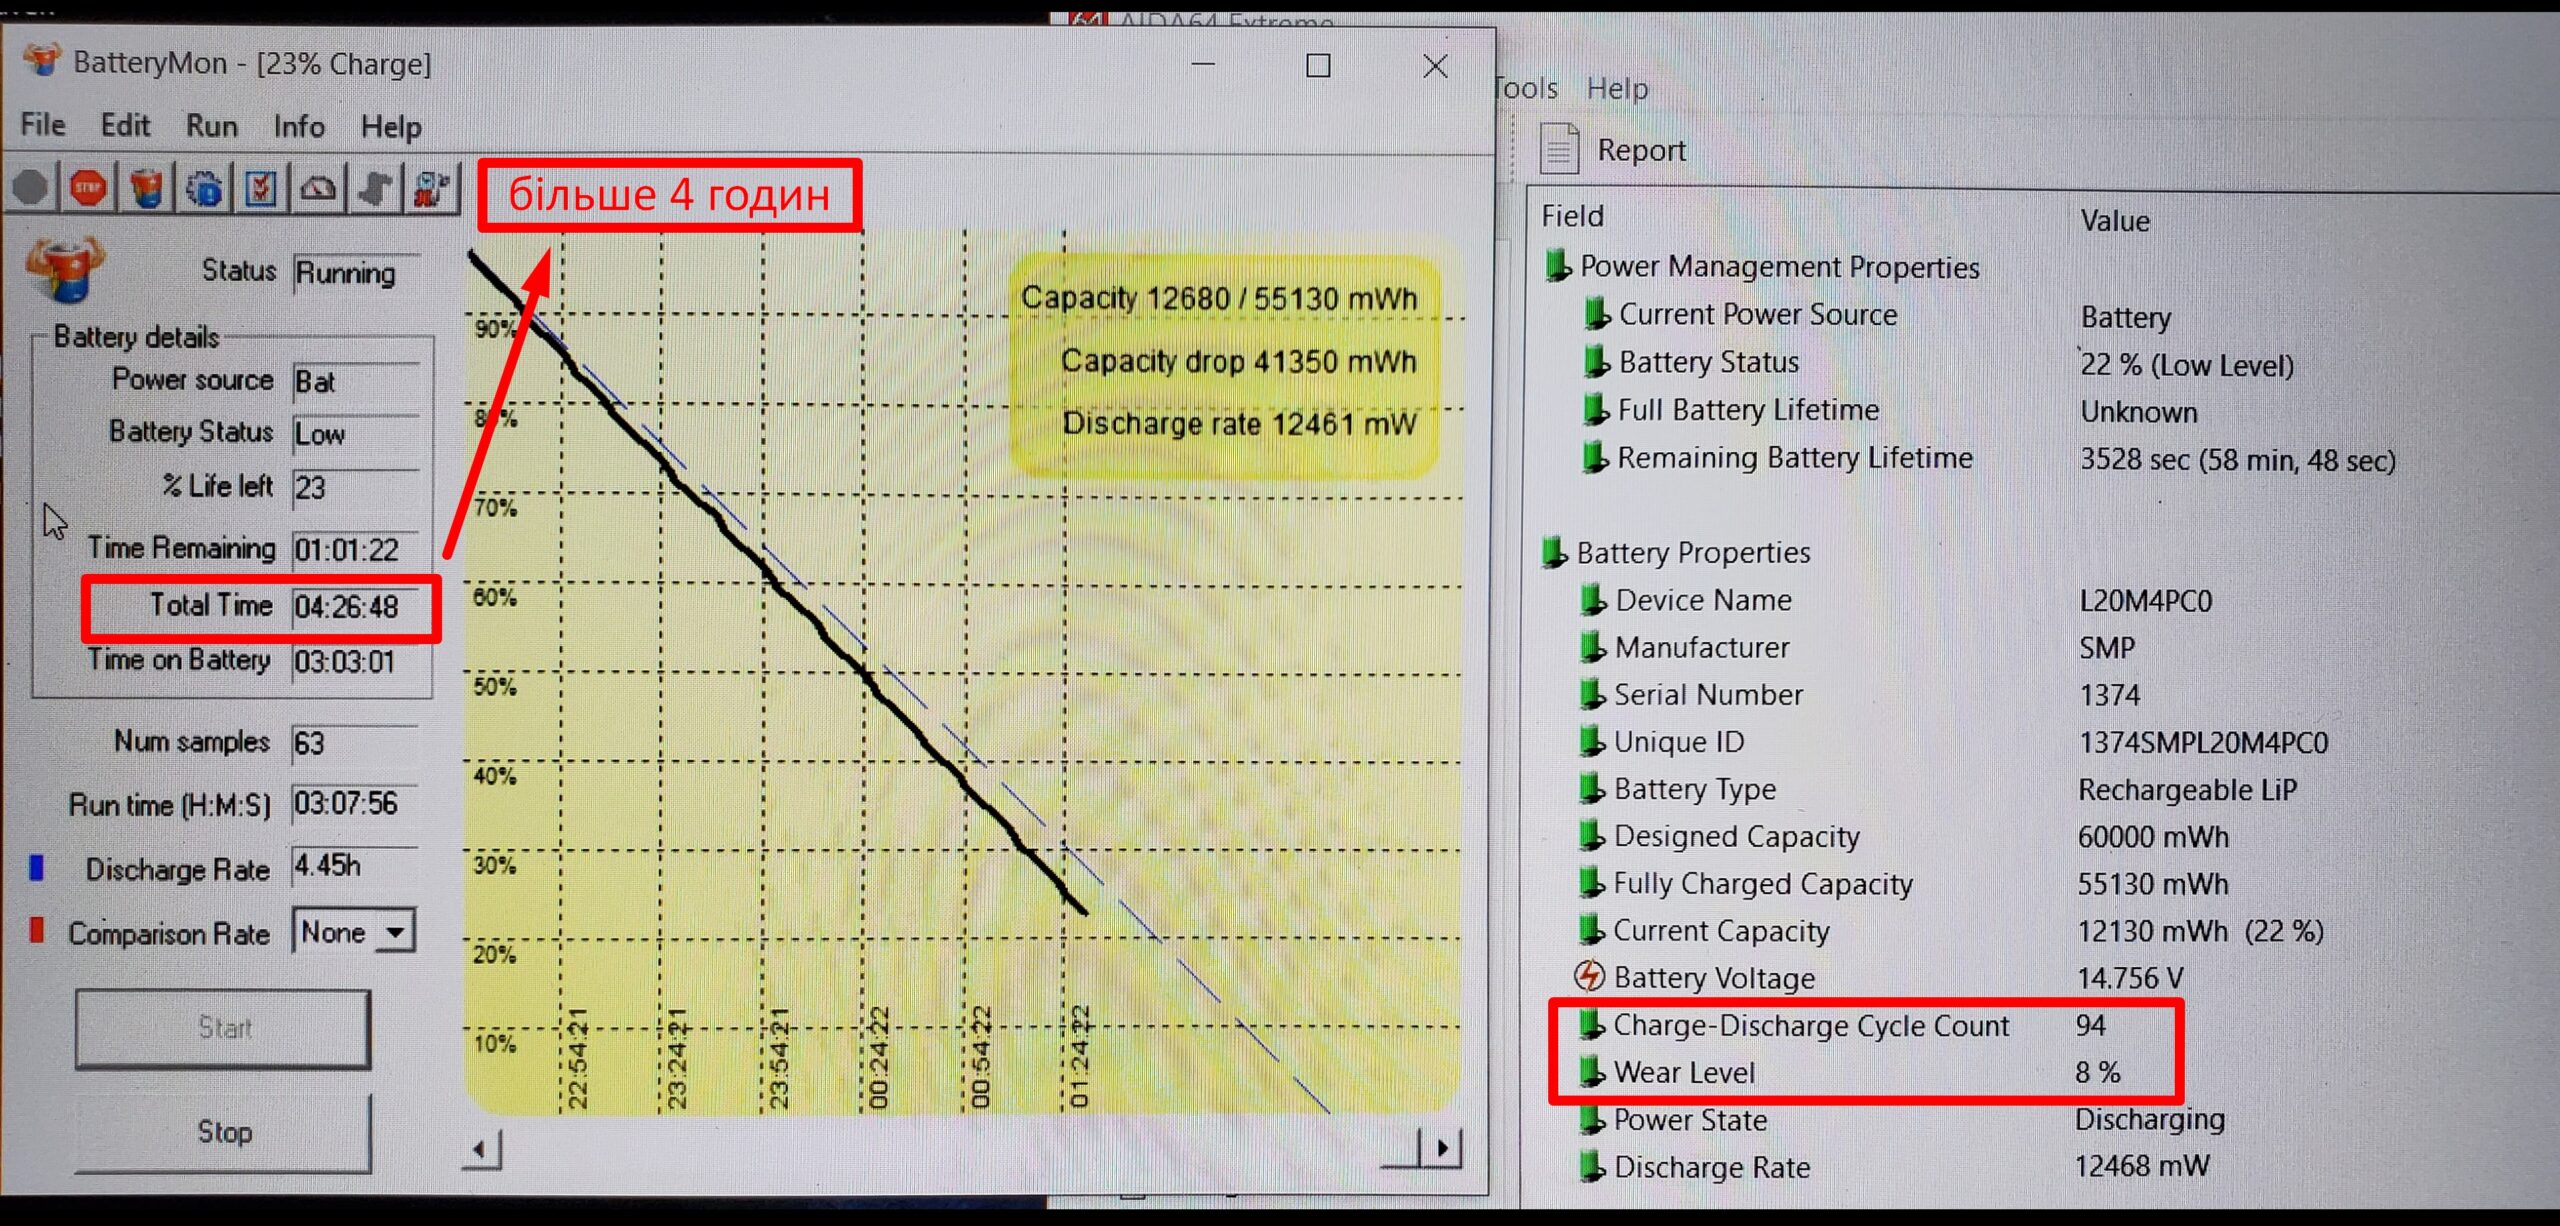The image size is (2560, 1226).
Task: Click the battery-with-clock toolbar icon
Action: pyautogui.click(x=432, y=188)
